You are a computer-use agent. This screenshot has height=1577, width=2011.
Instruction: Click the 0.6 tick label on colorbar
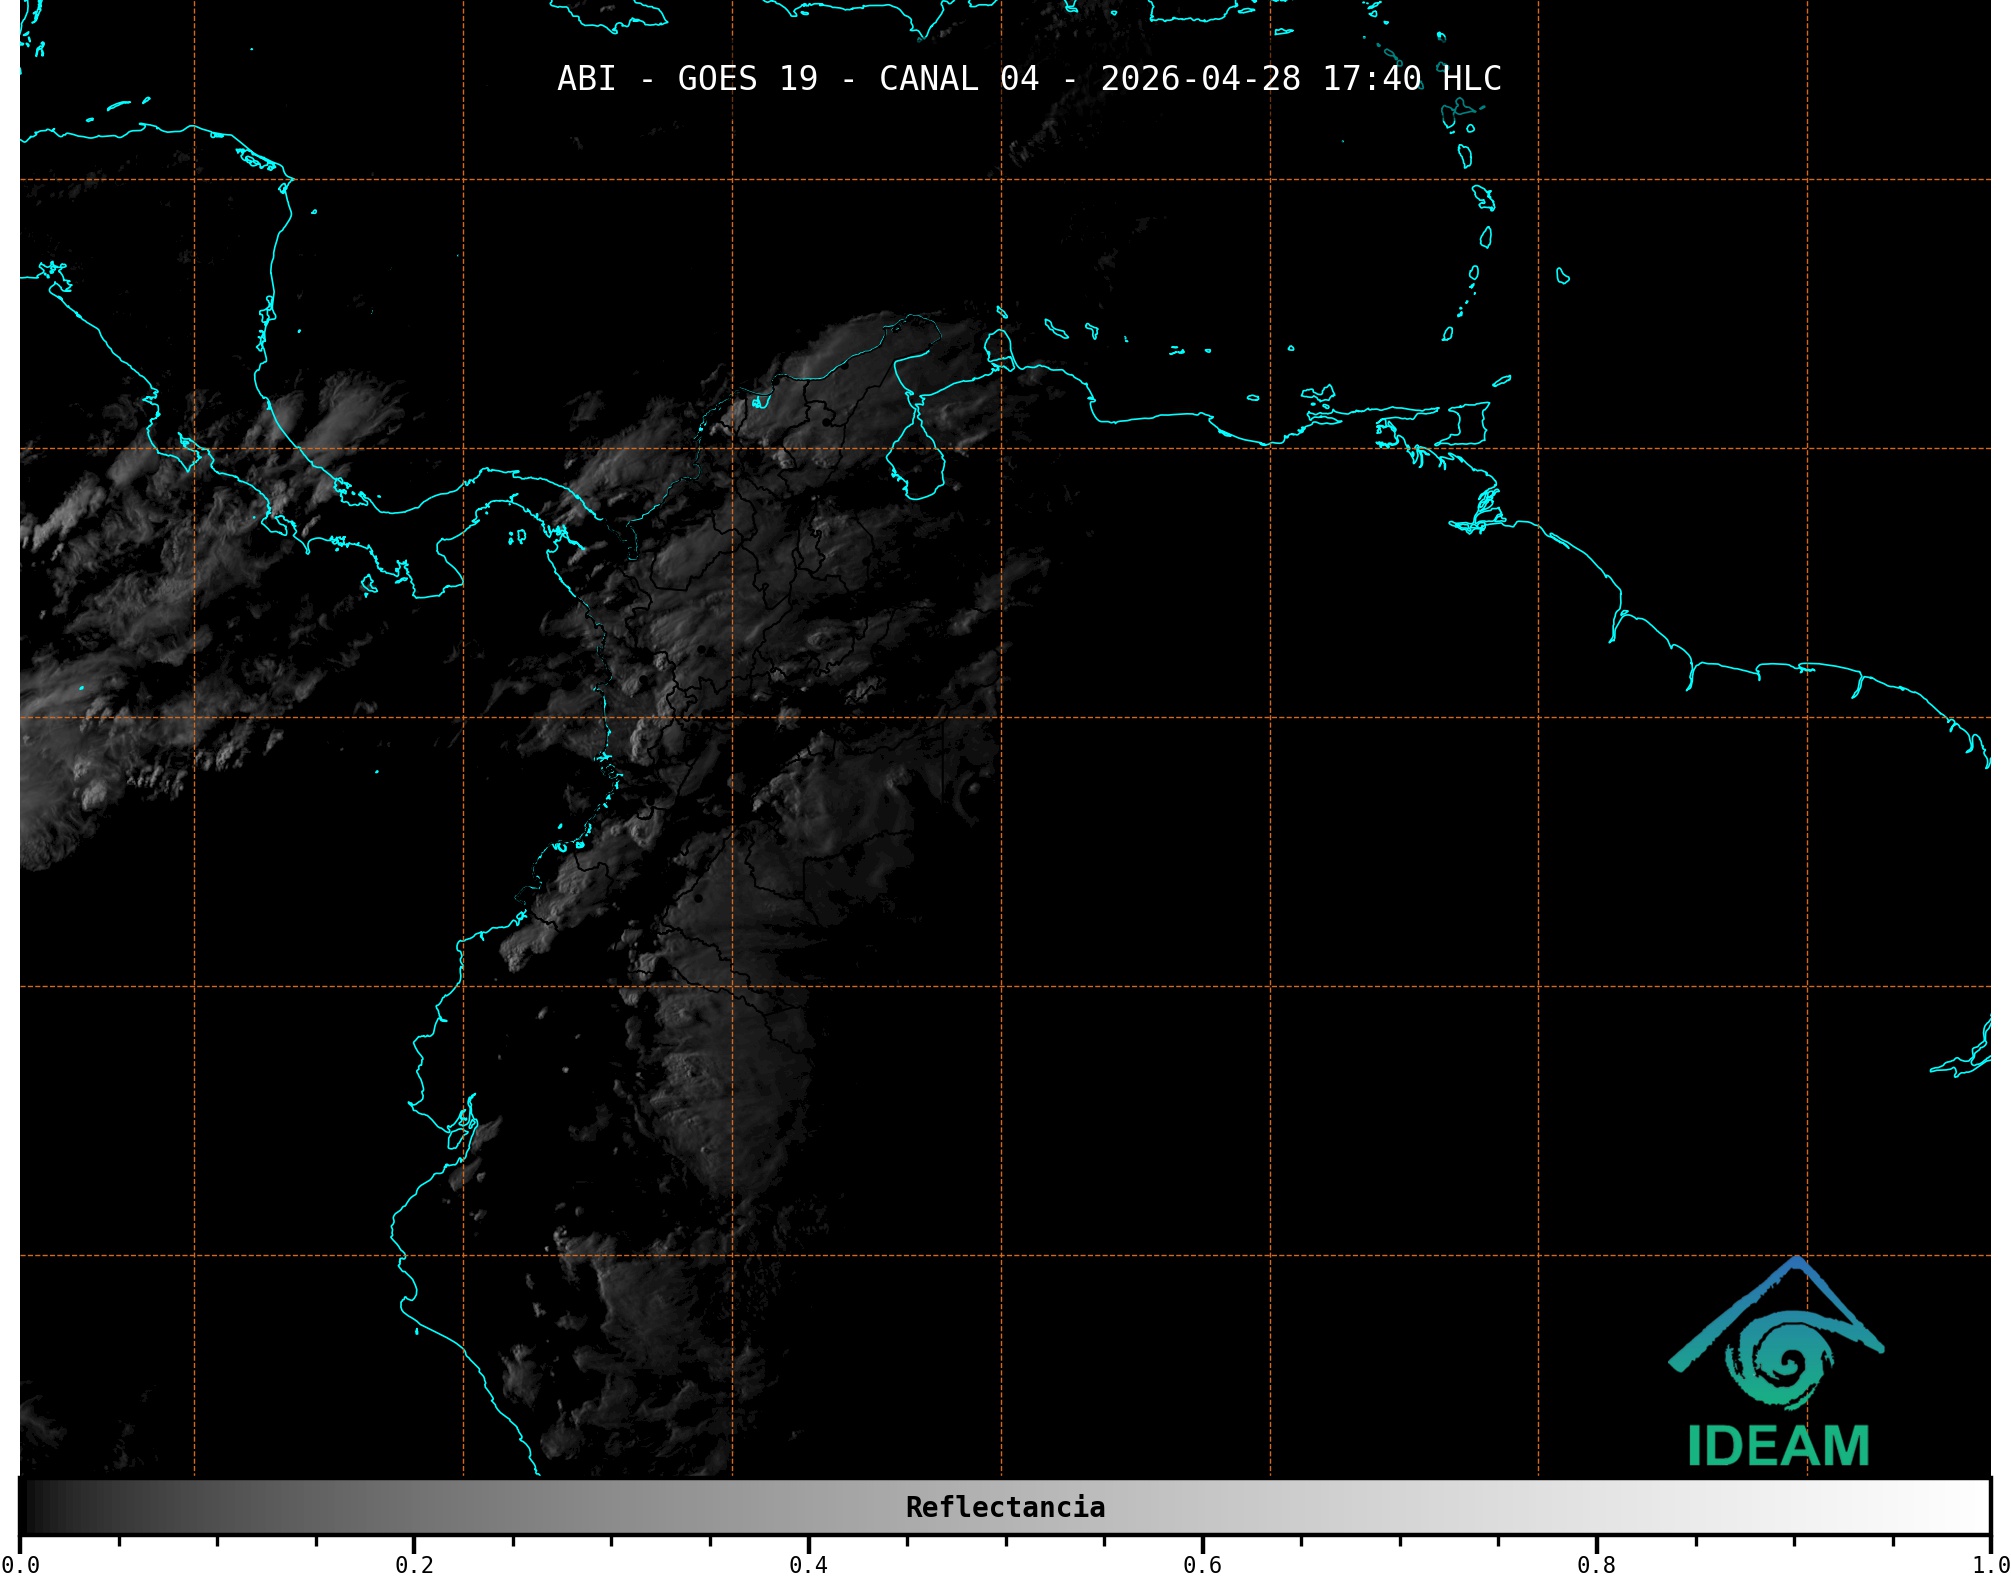(x=1202, y=1565)
